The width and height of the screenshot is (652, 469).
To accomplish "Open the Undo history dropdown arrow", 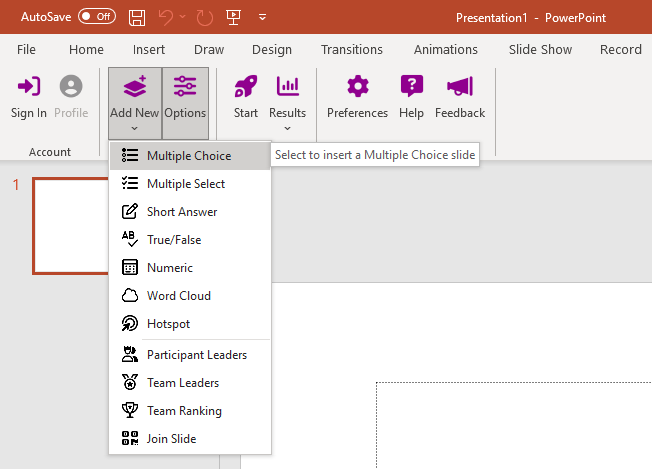I will [x=183, y=17].
